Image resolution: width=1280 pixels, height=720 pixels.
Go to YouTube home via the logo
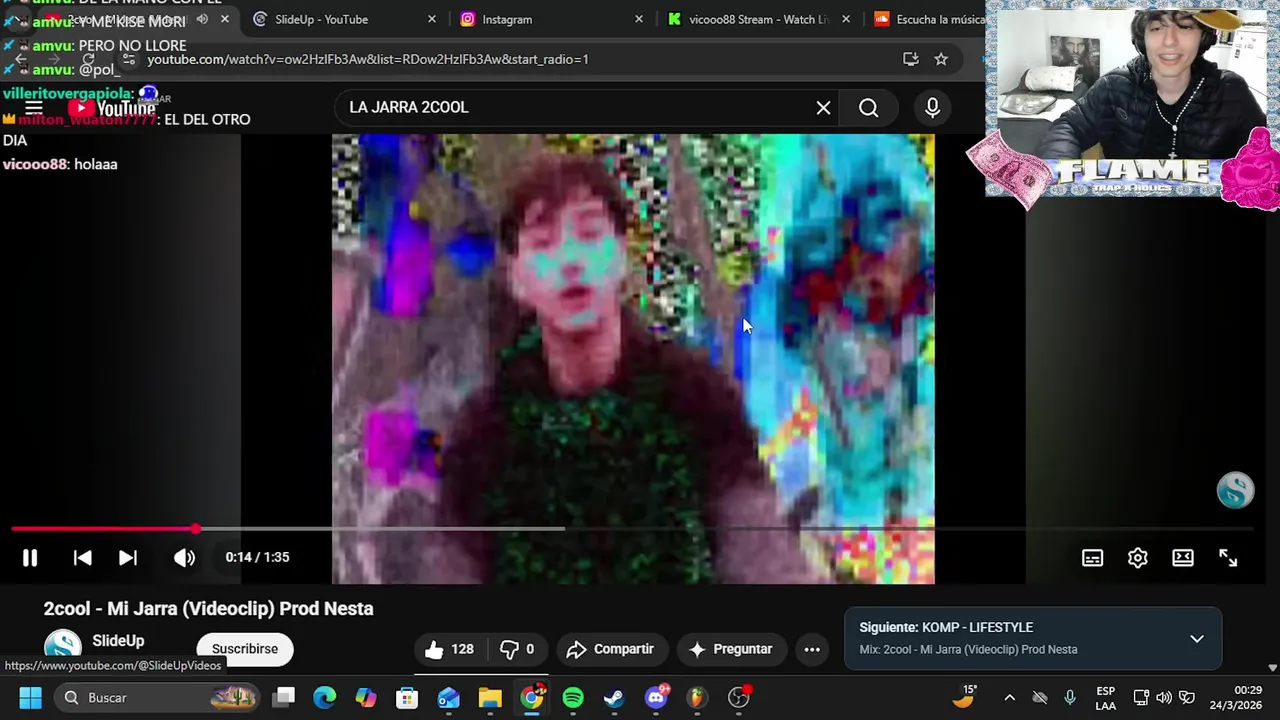coord(112,108)
